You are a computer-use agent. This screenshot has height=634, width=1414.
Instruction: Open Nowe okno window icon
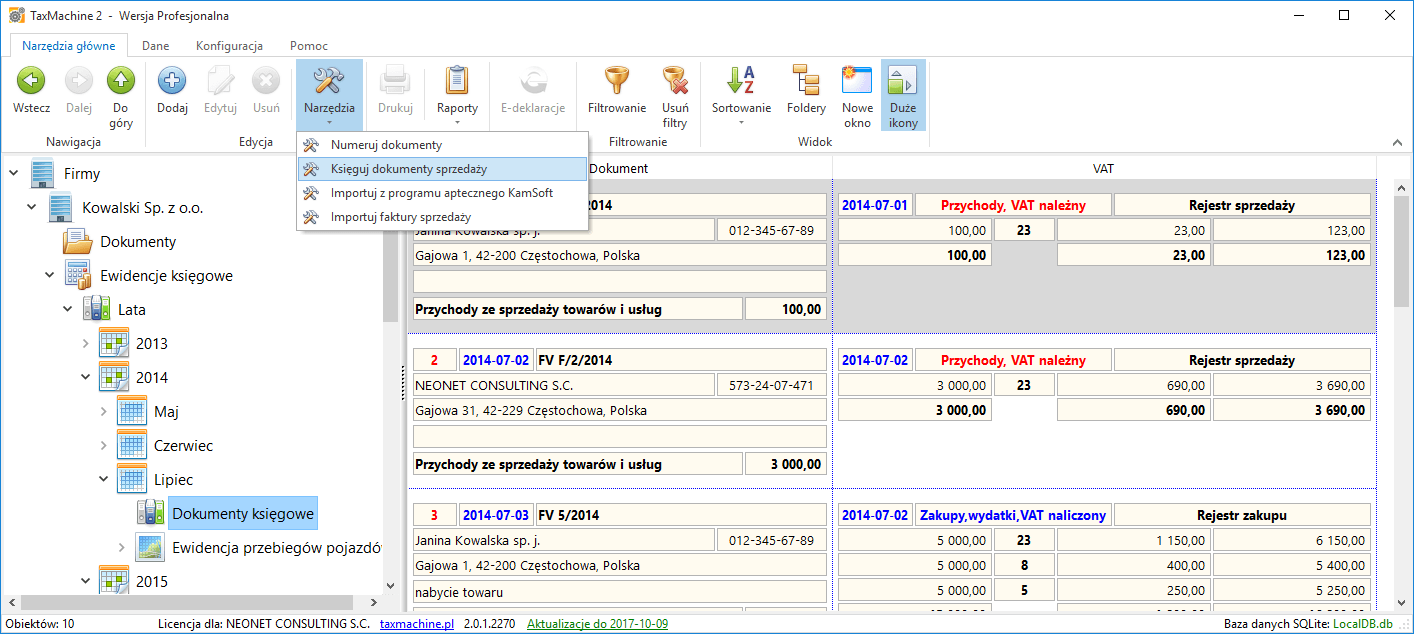pos(857,82)
